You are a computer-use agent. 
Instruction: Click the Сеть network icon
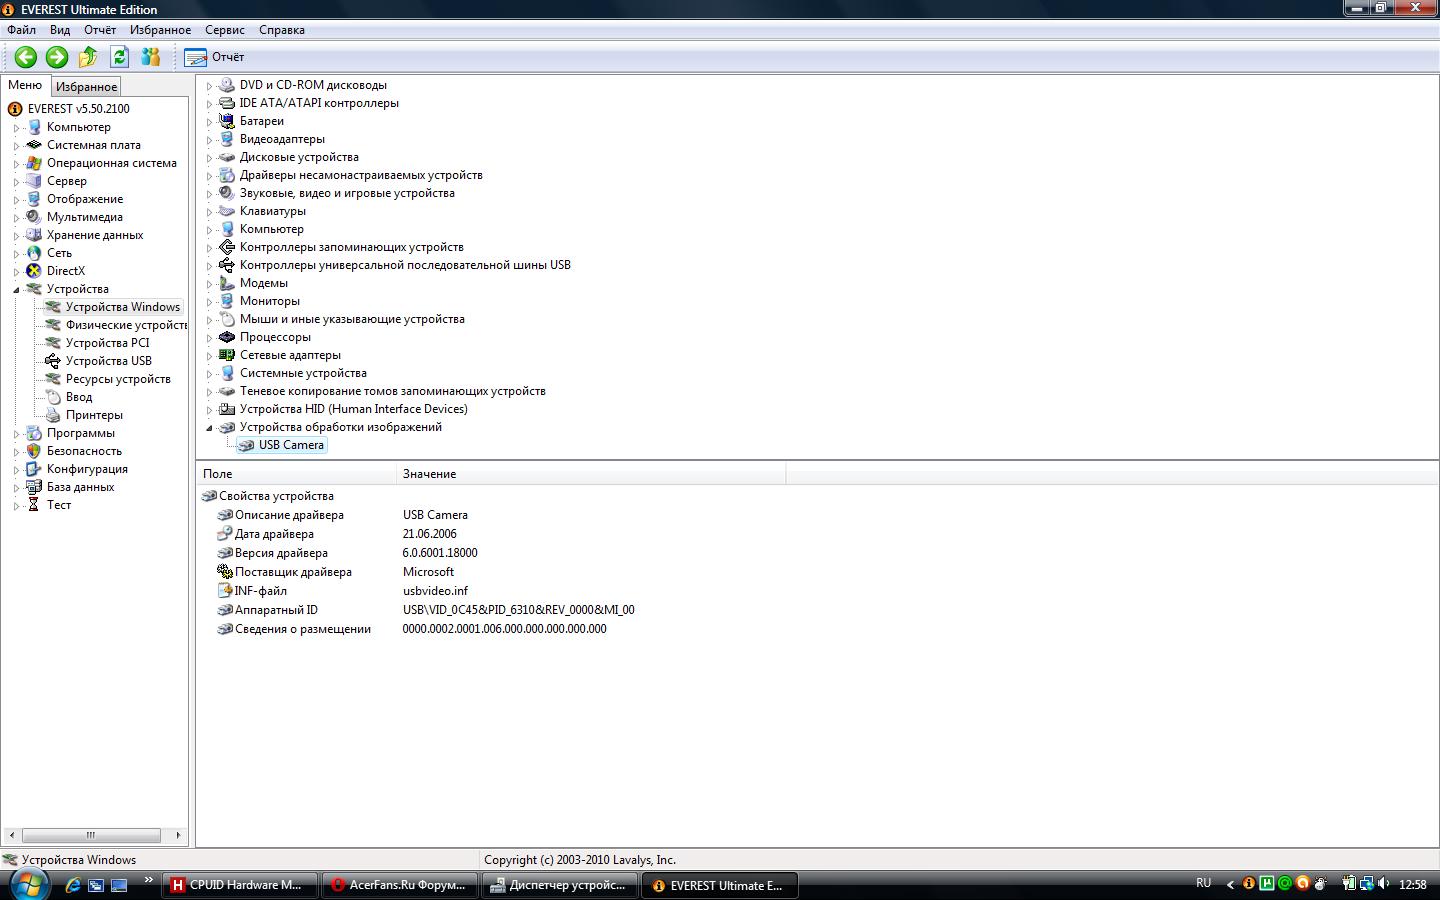pos(34,253)
